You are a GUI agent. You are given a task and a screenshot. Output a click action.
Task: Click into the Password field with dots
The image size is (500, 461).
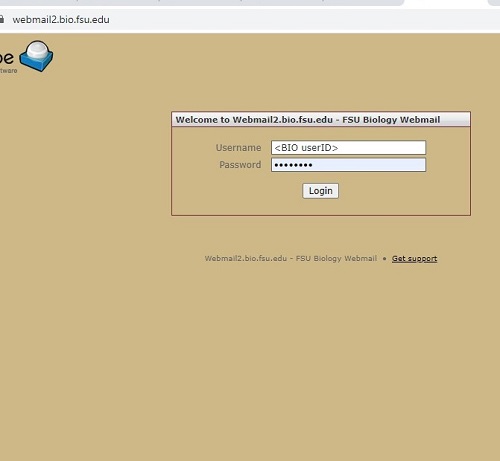pos(348,165)
